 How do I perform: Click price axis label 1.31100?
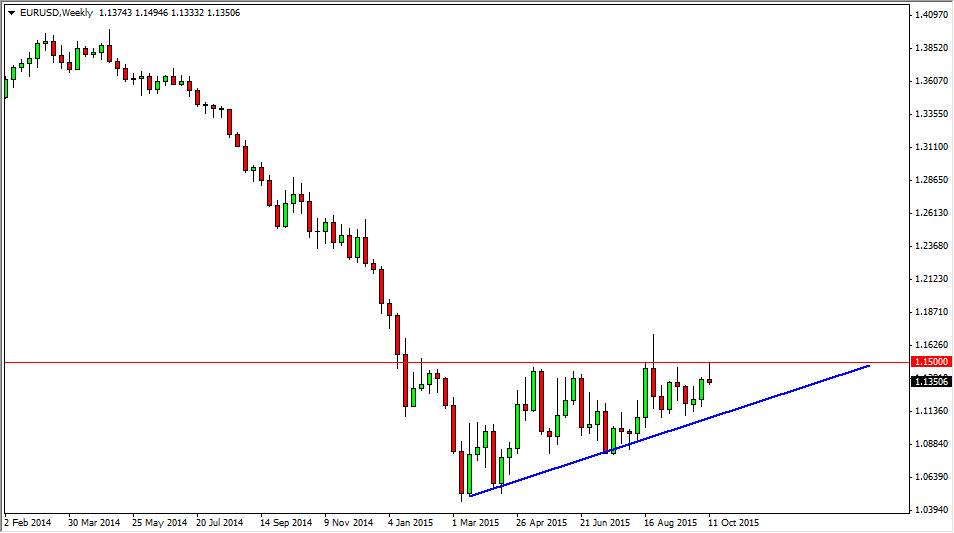pyautogui.click(x=931, y=147)
